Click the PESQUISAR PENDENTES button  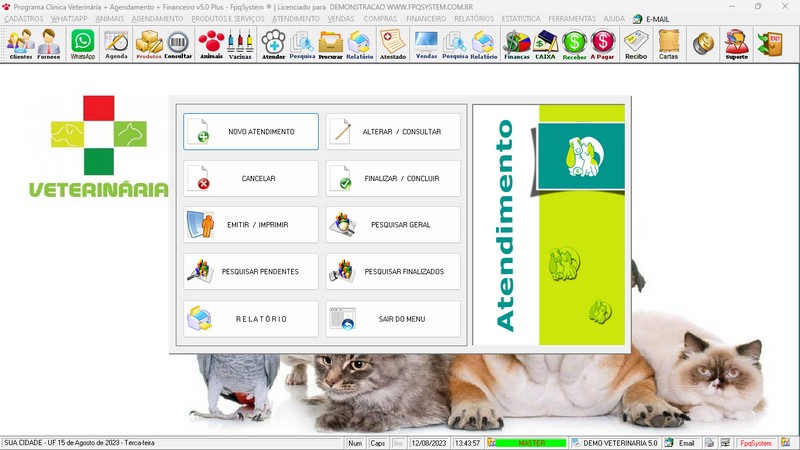pos(251,271)
